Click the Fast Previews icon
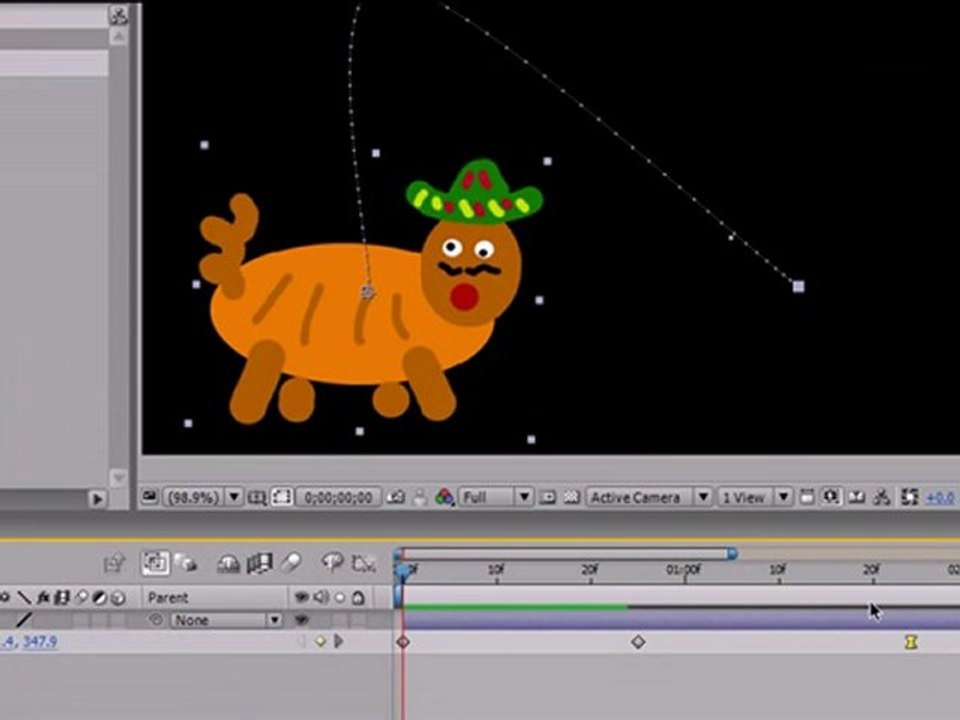The height and width of the screenshot is (720, 960). click(x=831, y=497)
